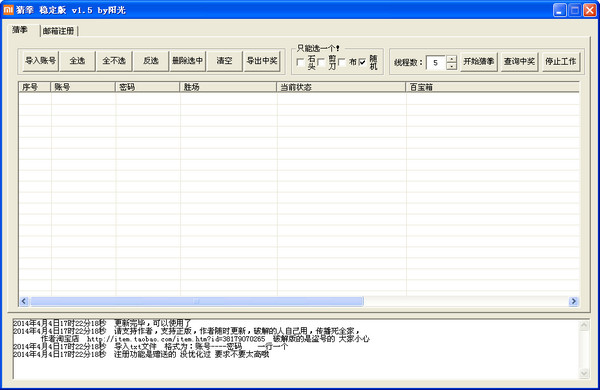Click the horizontal scrollbar thumb

tap(197, 301)
